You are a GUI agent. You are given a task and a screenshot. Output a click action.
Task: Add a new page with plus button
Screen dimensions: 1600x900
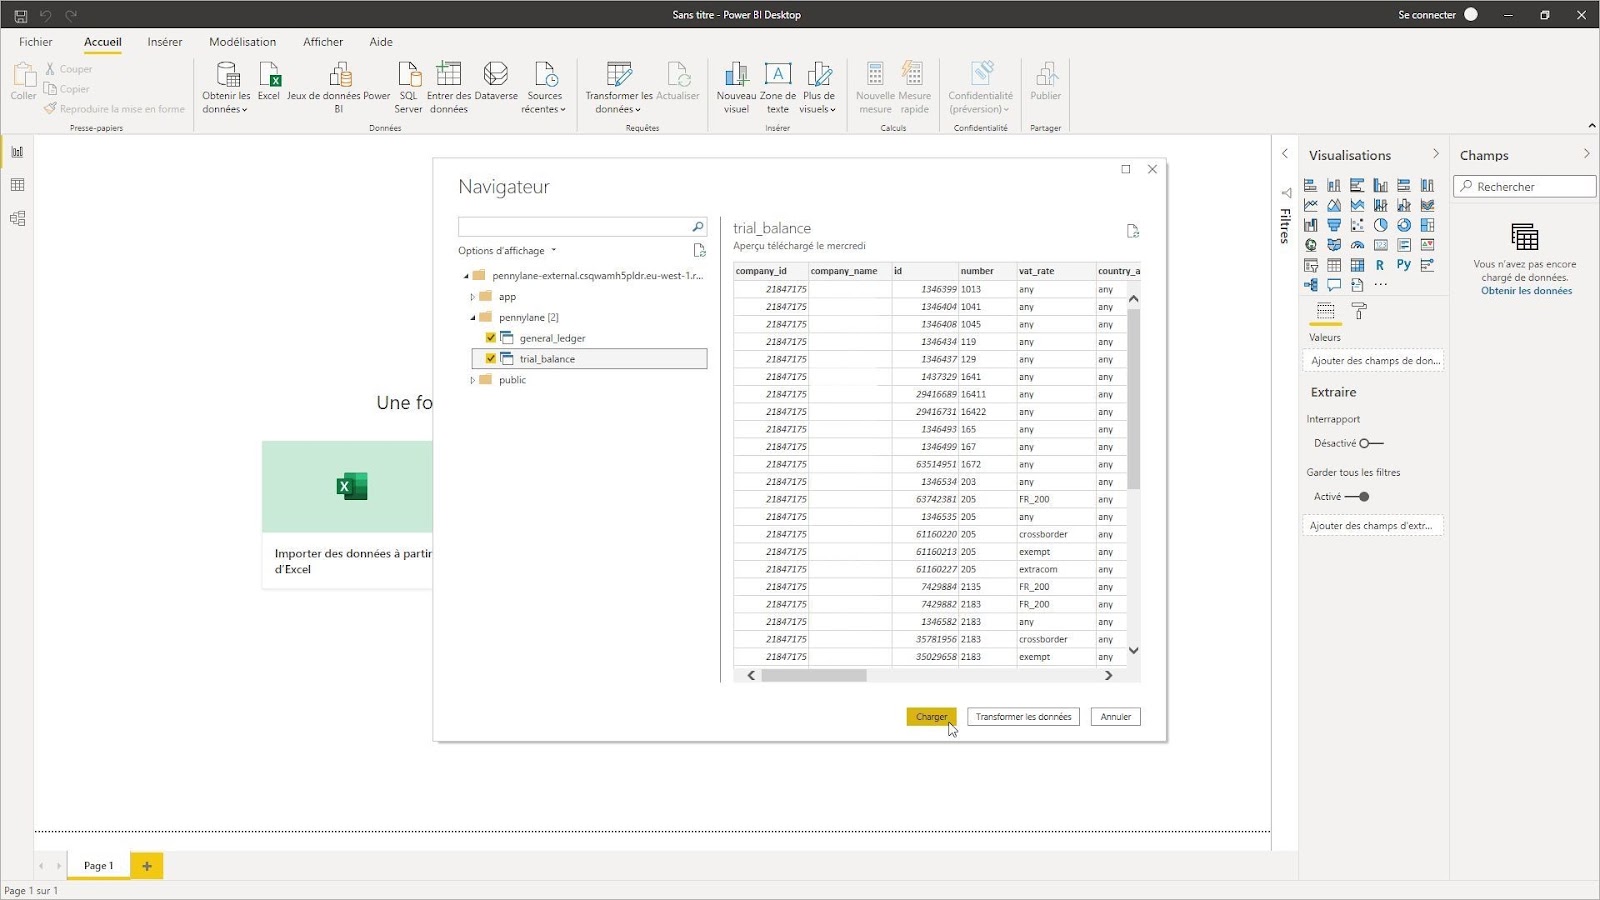click(x=146, y=866)
